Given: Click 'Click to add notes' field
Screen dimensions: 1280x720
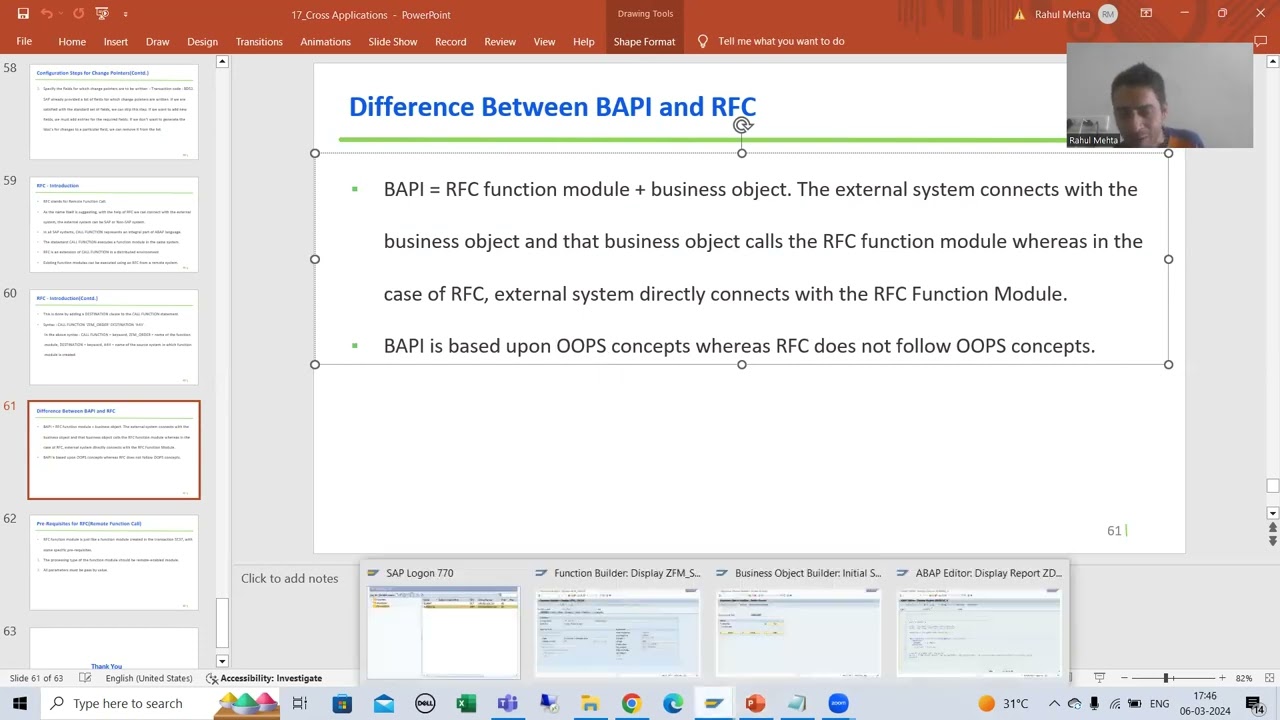Looking at the screenshot, I should point(289,578).
